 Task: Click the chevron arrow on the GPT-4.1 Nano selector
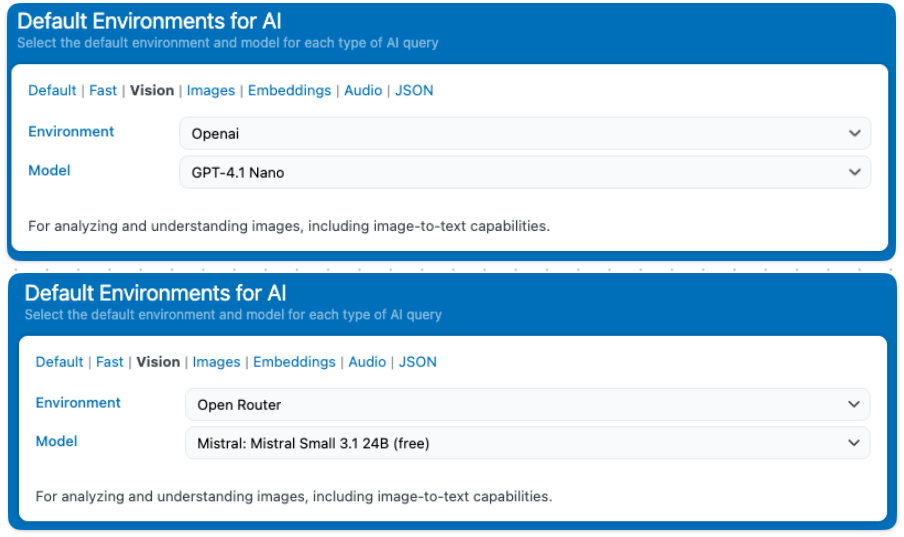(854, 172)
